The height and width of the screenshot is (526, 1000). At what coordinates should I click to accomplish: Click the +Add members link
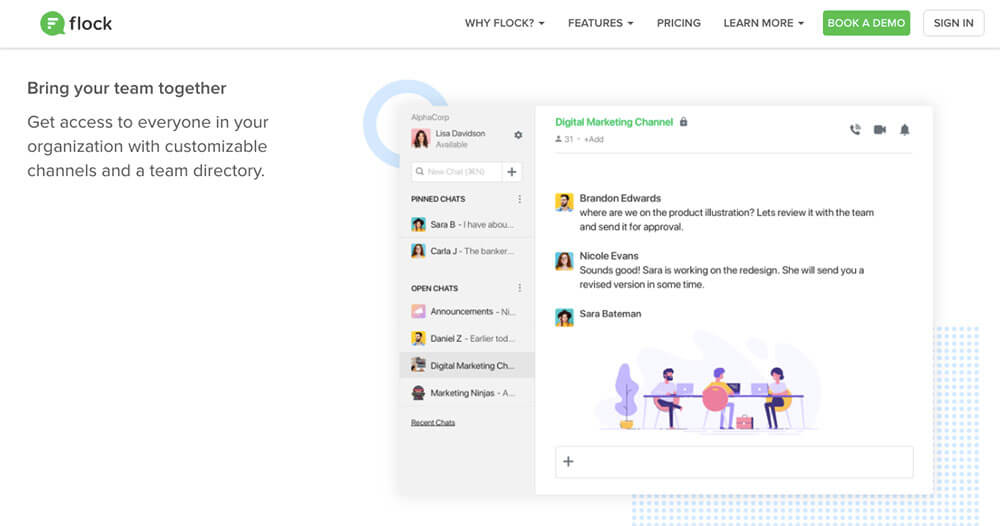pyautogui.click(x=594, y=139)
